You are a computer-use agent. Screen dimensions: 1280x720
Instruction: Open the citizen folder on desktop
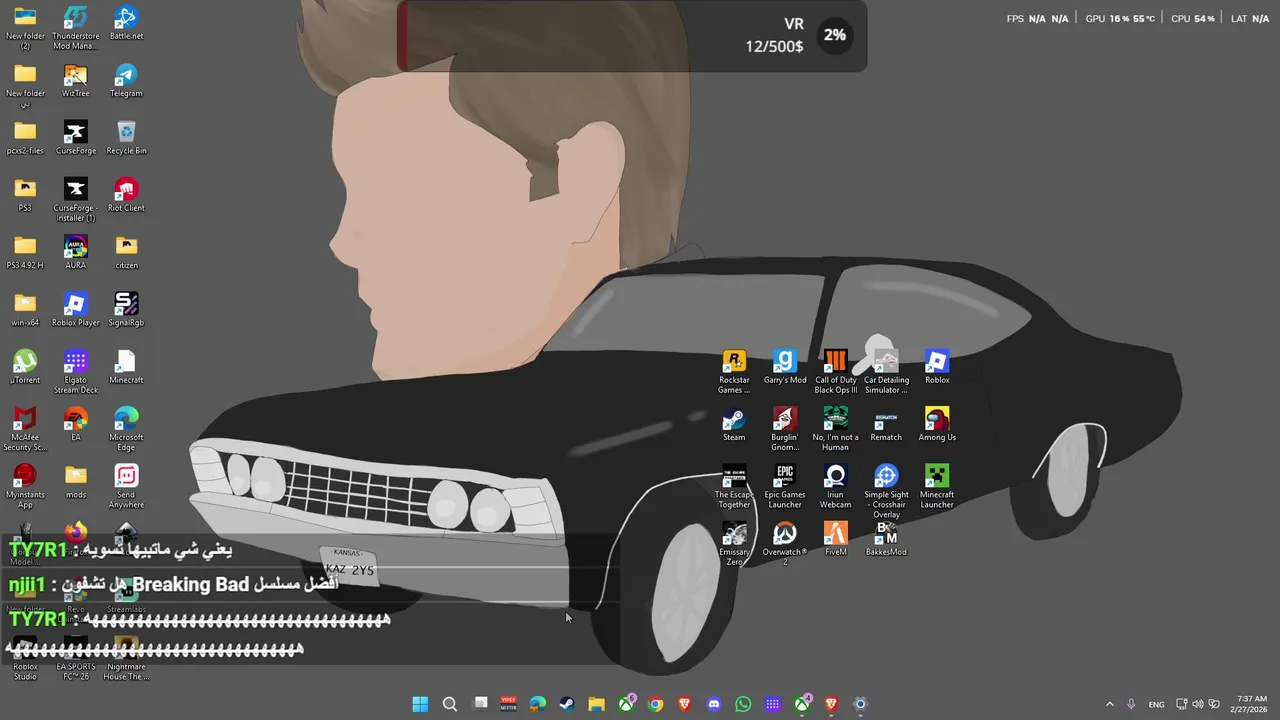126,252
